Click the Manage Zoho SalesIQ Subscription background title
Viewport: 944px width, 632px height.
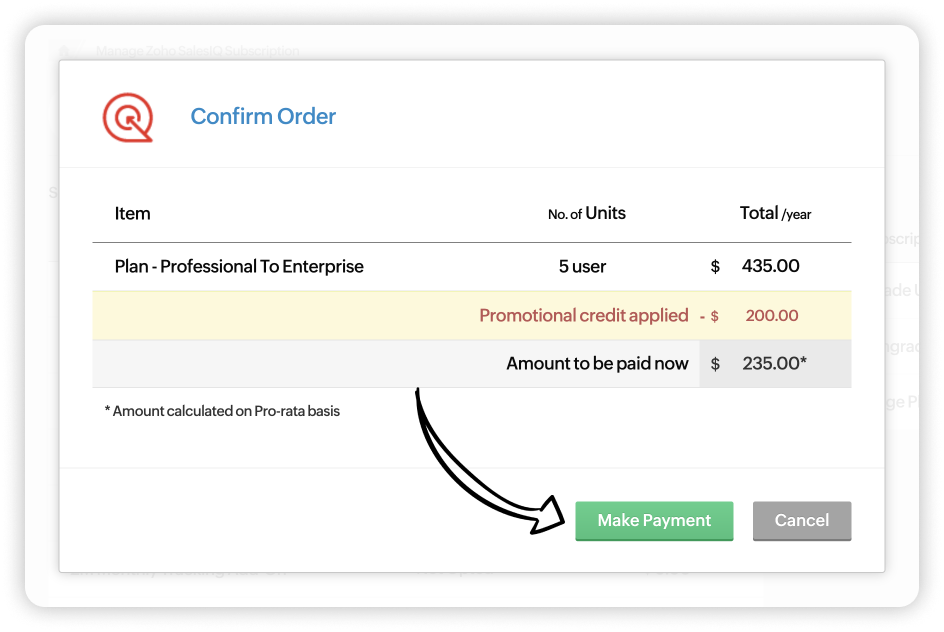[x=197, y=51]
